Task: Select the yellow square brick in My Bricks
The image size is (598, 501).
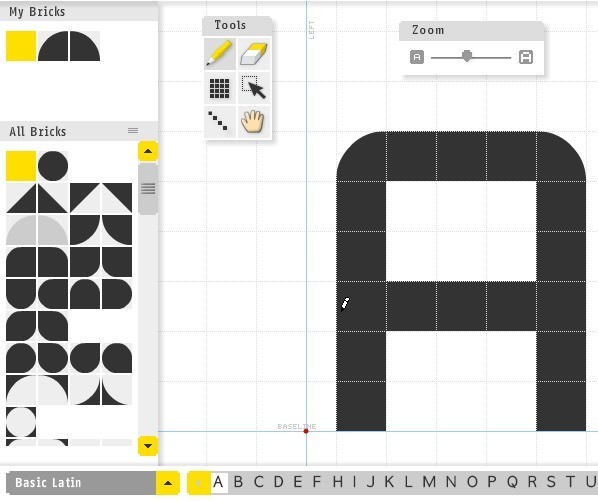Action: [x=21, y=46]
